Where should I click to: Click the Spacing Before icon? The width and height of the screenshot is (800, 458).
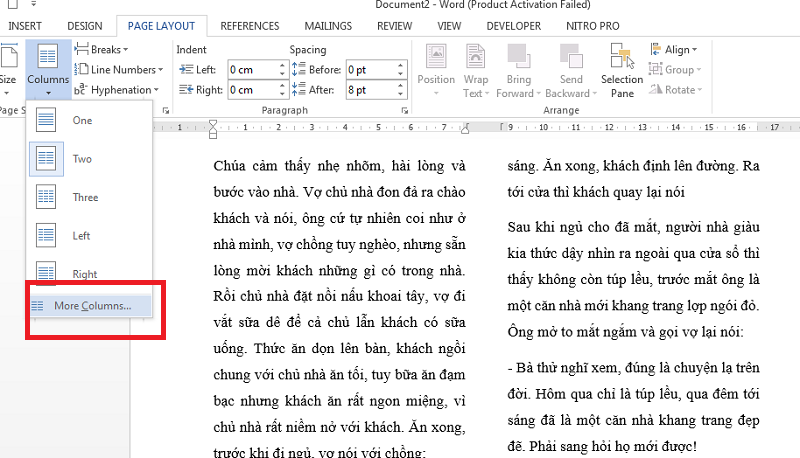coord(299,69)
